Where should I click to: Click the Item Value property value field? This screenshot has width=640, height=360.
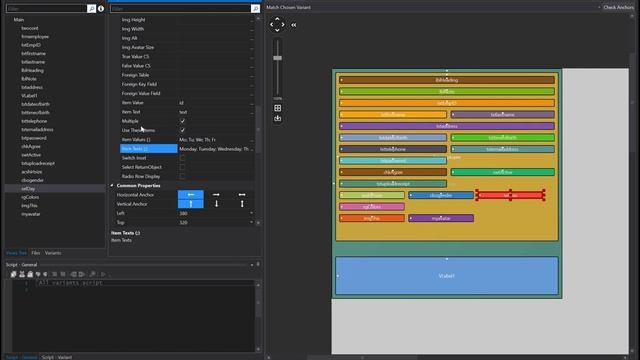click(214, 103)
